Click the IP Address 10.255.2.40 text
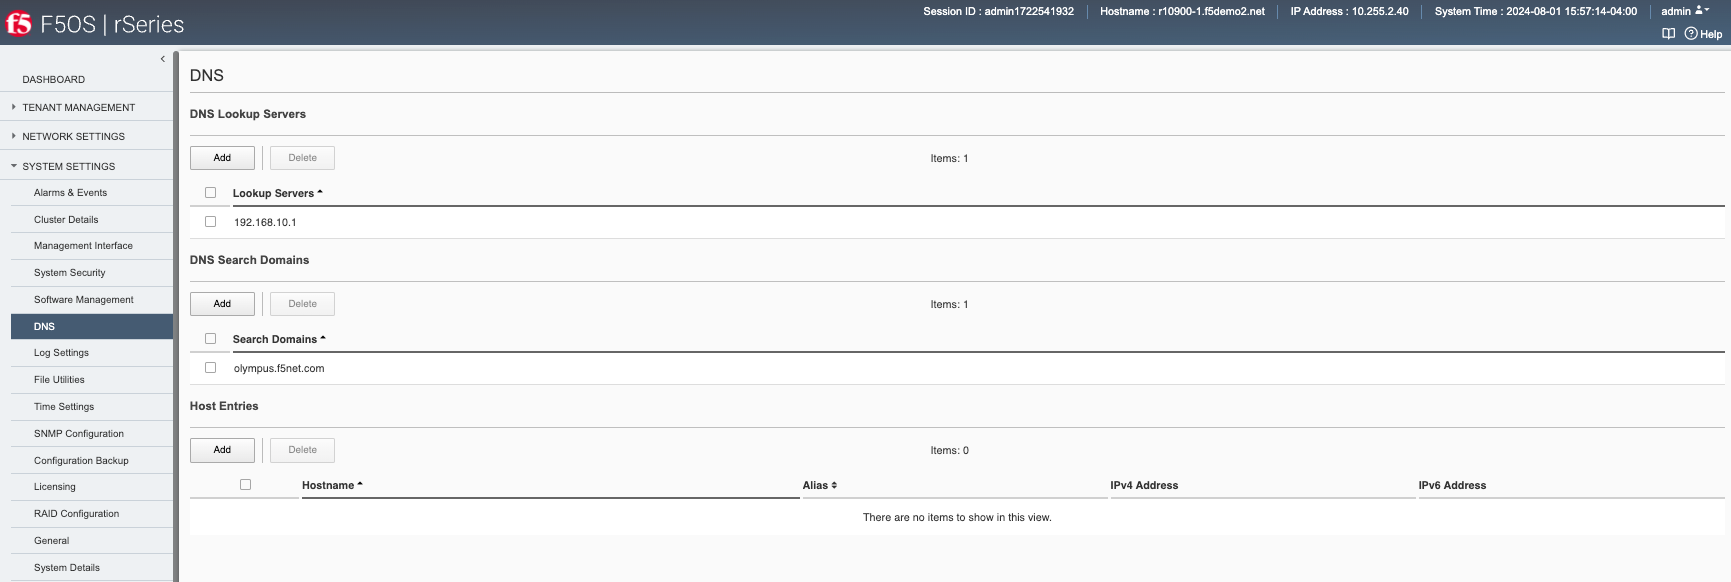Image resolution: width=1731 pixels, height=582 pixels. [x=1349, y=11]
